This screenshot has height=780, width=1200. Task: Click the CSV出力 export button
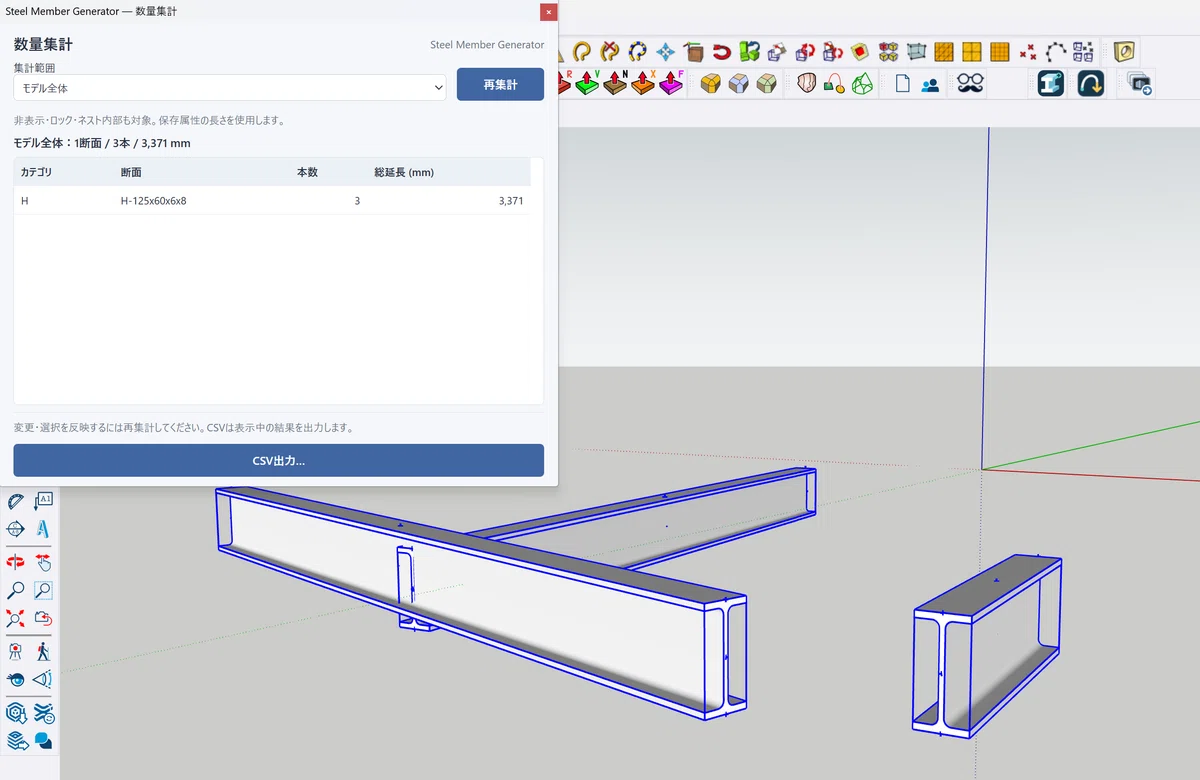[x=279, y=461]
